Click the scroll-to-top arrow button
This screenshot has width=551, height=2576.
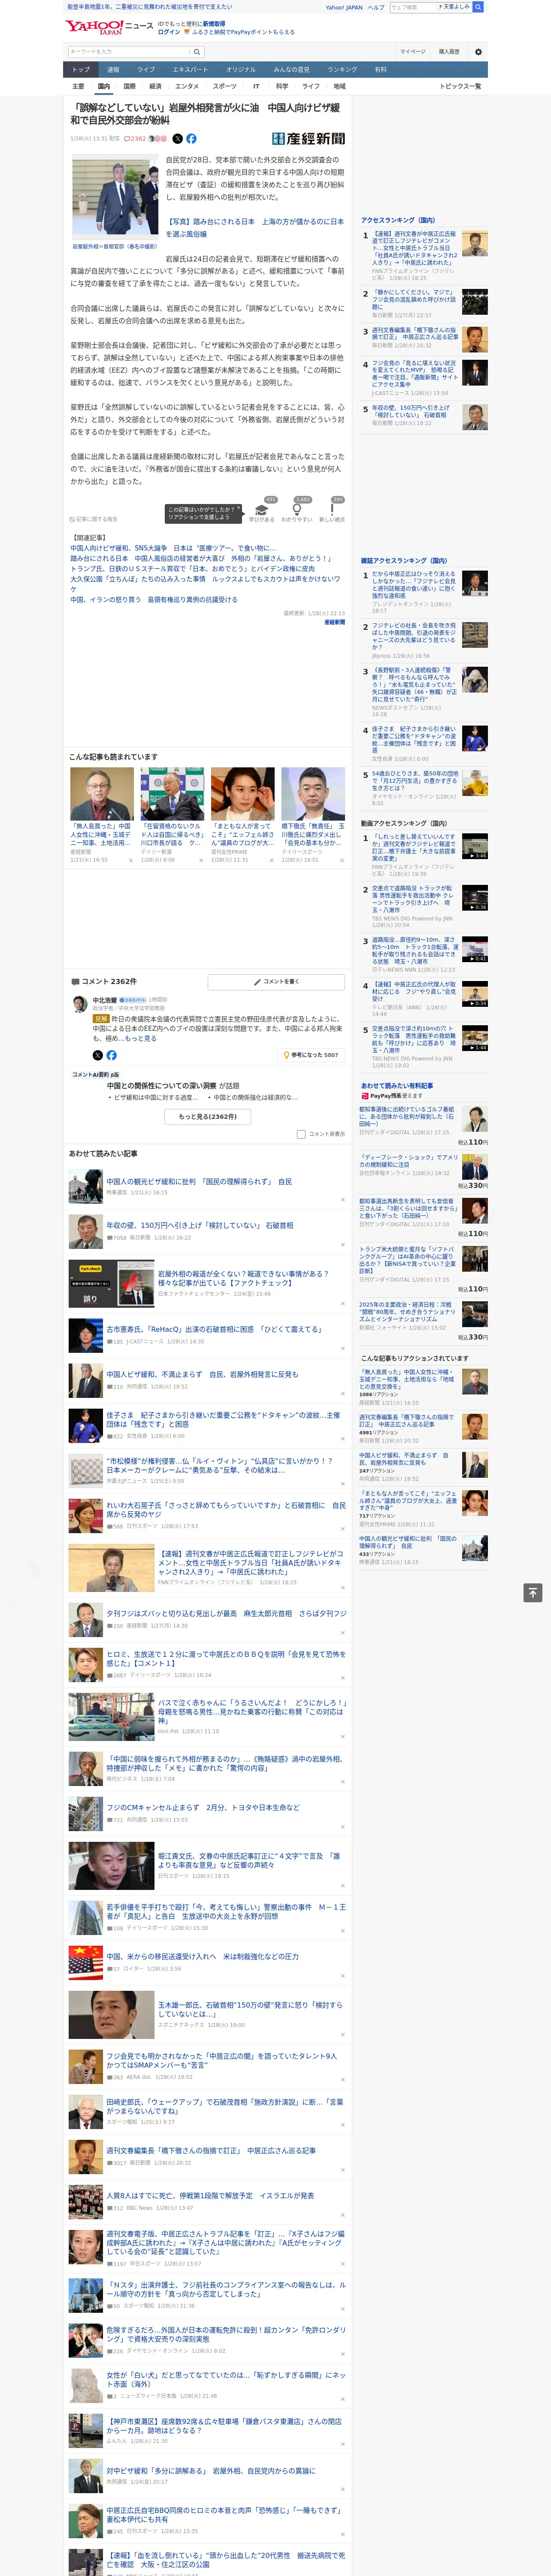click(x=533, y=1592)
